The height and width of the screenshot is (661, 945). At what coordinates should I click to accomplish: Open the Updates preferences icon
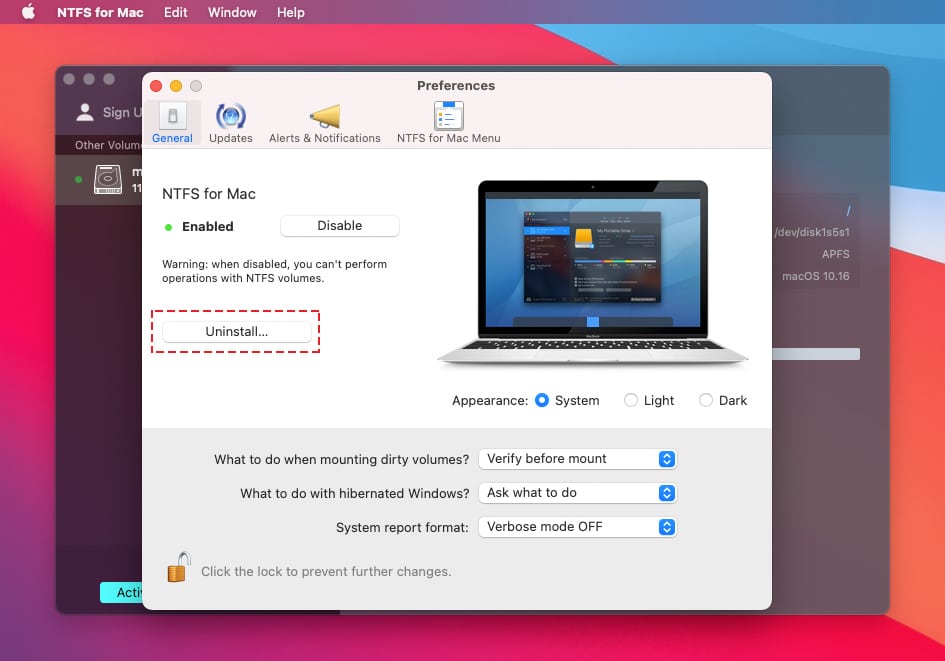point(231,117)
